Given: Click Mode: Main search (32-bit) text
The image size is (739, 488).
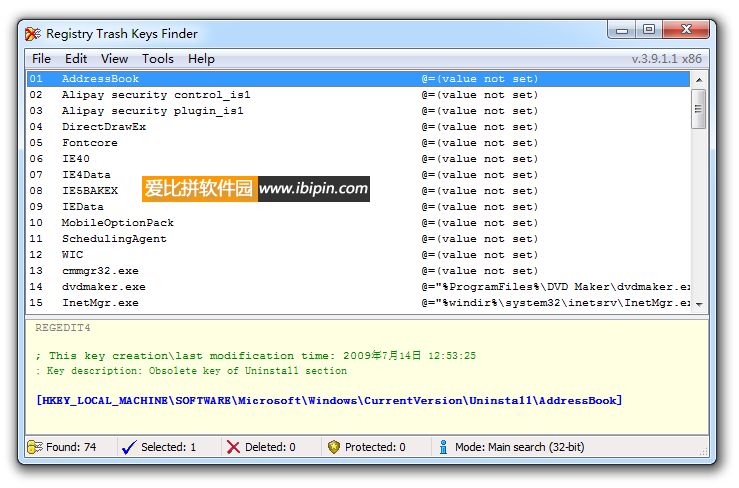Looking at the screenshot, I should [519, 447].
